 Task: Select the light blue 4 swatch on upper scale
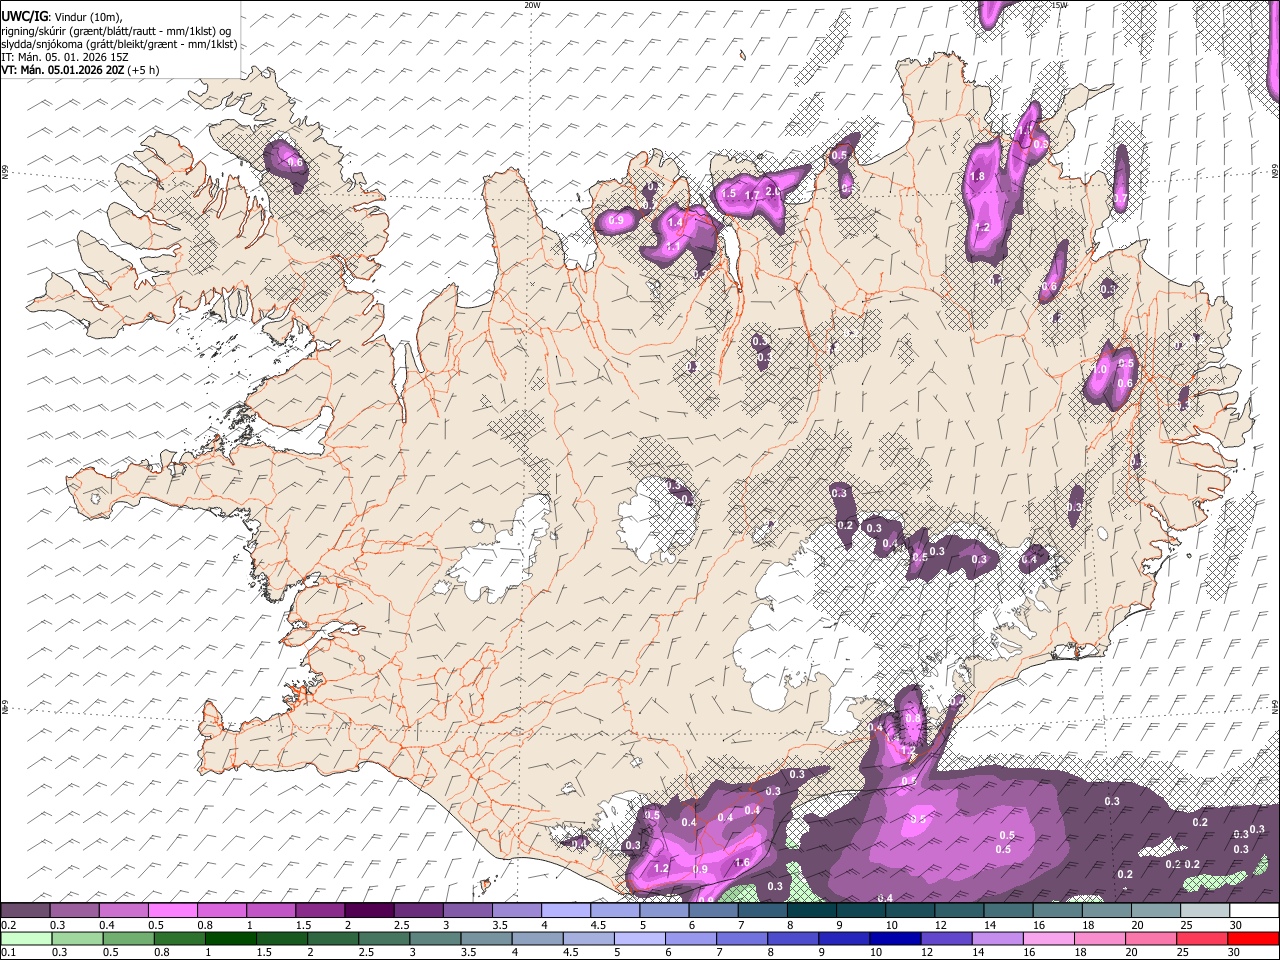point(564,911)
